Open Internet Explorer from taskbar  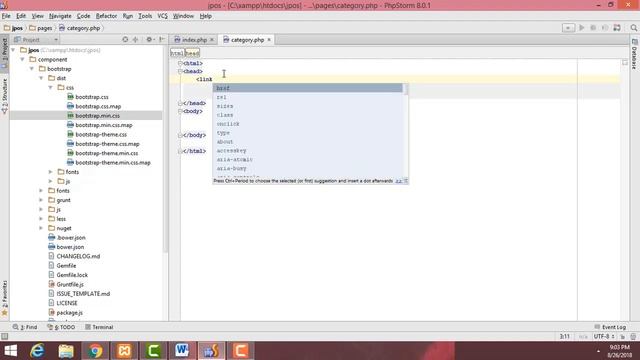tap(37, 351)
